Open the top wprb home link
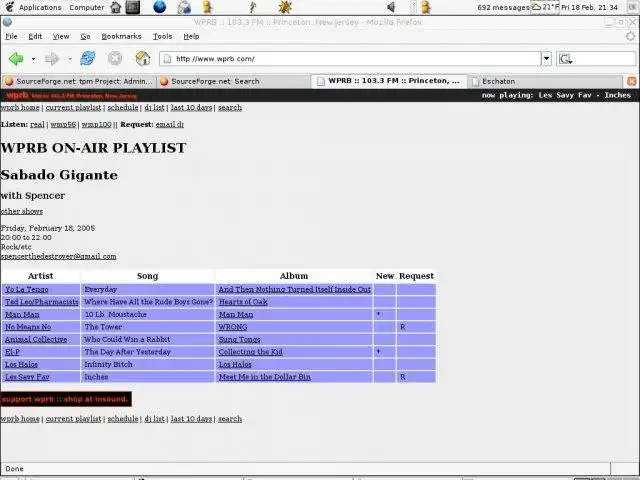 click(20, 107)
